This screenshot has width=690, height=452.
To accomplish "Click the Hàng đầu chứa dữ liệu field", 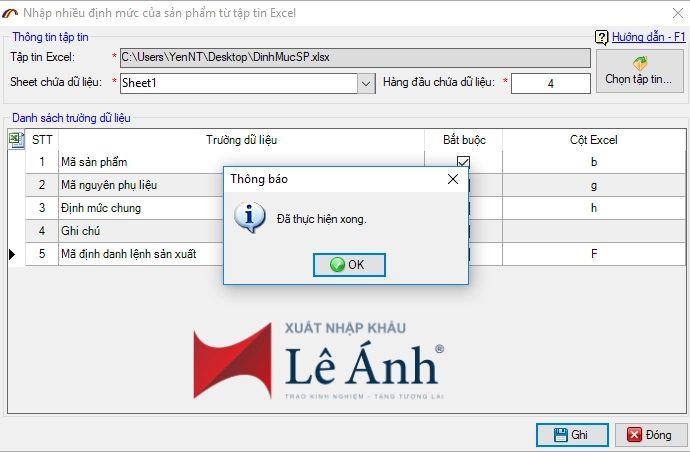I will 550,83.
